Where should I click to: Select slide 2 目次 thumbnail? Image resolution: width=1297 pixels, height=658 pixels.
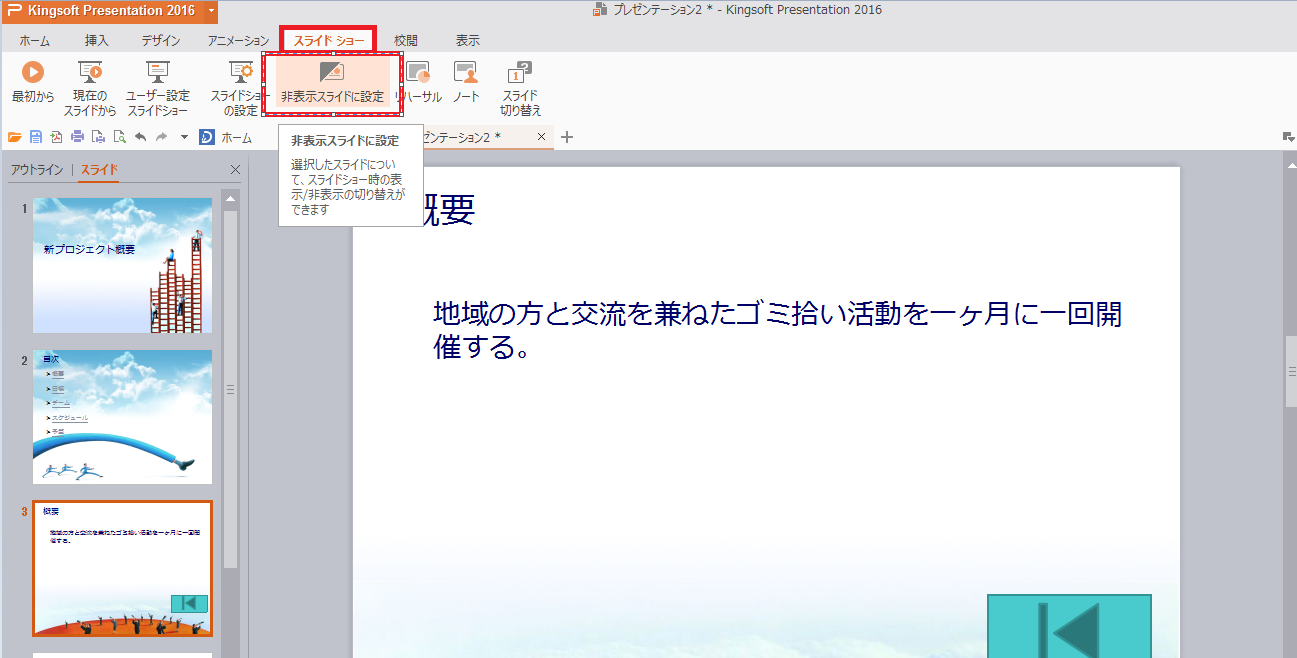point(122,416)
